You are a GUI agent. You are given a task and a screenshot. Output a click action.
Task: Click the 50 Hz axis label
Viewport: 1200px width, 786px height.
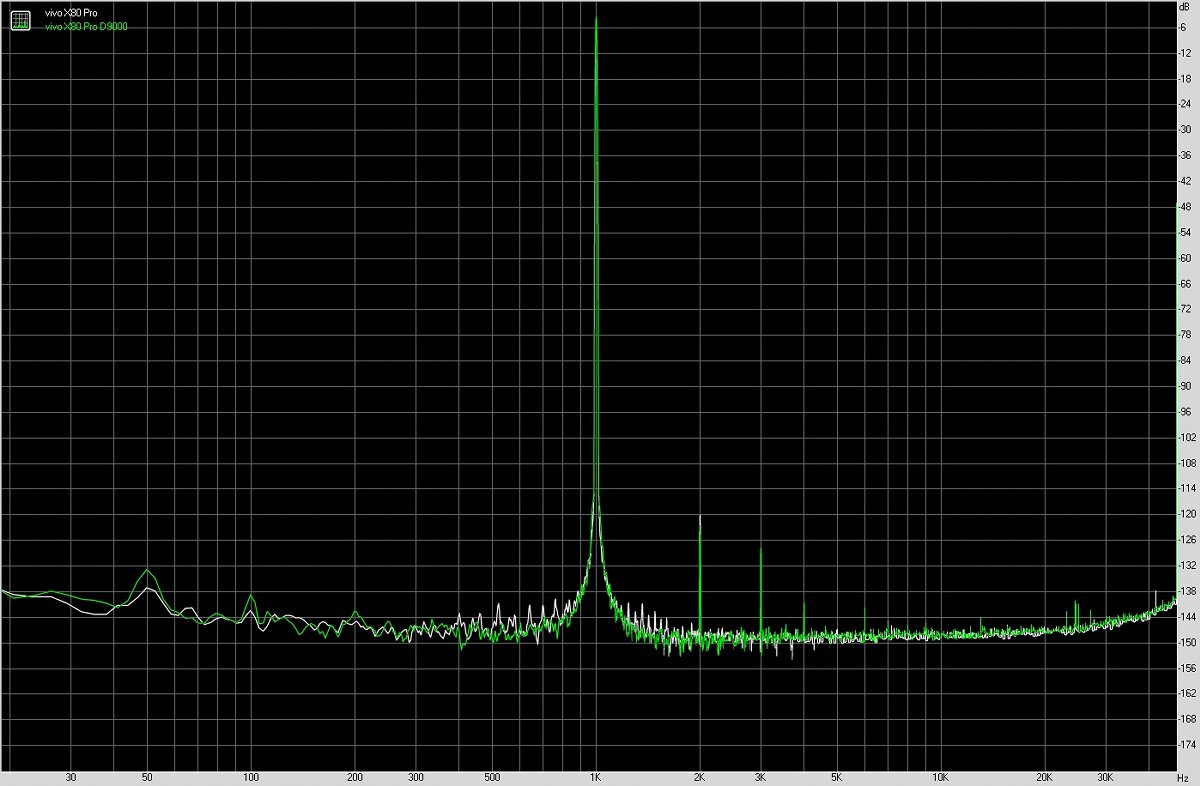(x=148, y=775)
